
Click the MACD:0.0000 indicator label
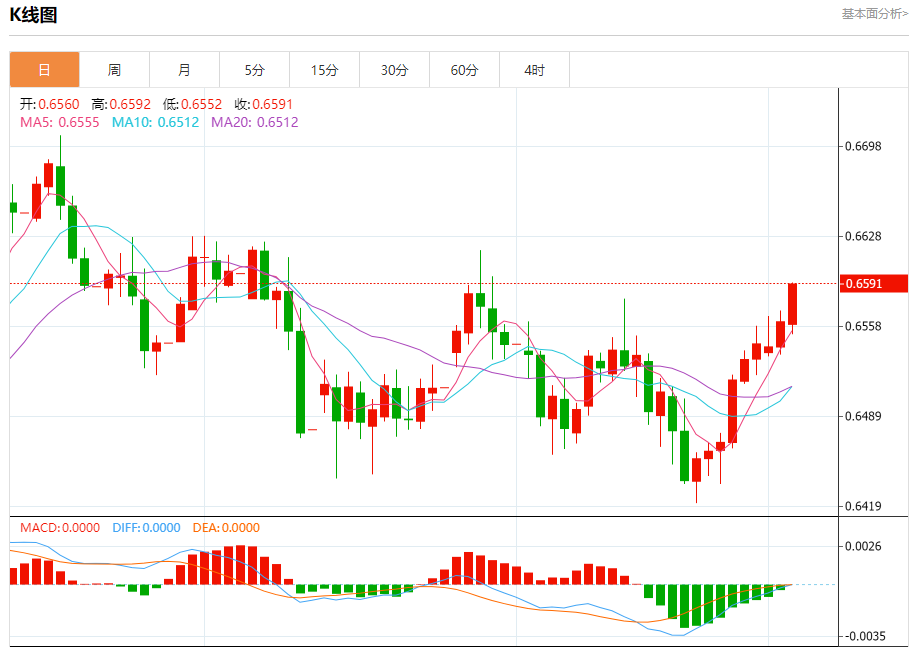[60, 528]
